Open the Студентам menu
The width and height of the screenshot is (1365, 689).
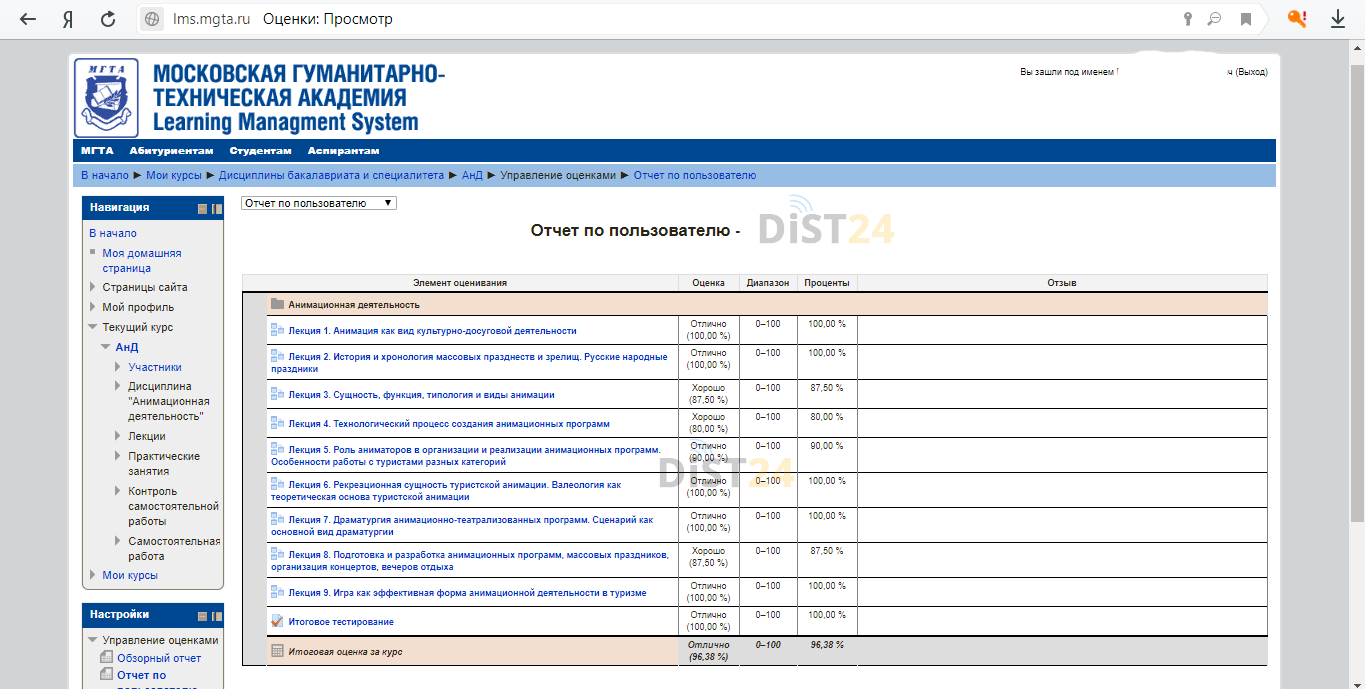pyautogui.click(x=260, y=150)
